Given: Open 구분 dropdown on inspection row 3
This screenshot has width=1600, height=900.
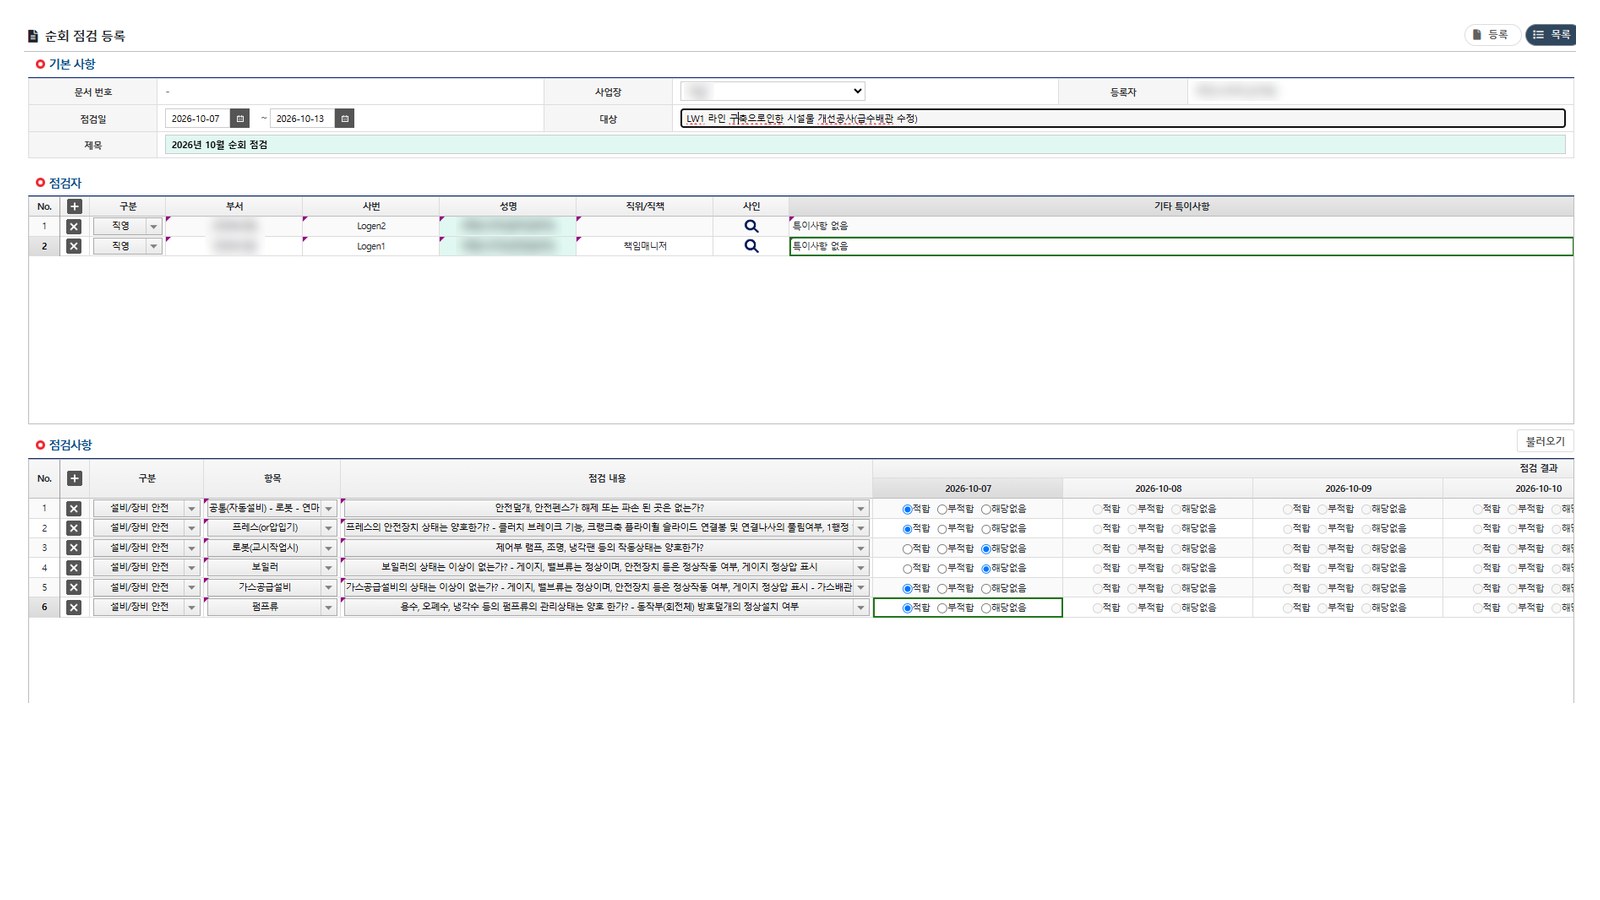Looking at the screenshot, I should pos(191,548).
